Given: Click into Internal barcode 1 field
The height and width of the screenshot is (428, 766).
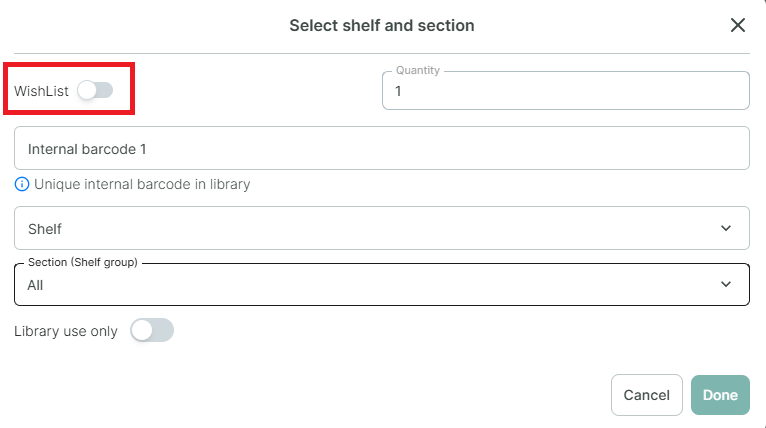Looking at the screenshot, I should pos(382,149).
